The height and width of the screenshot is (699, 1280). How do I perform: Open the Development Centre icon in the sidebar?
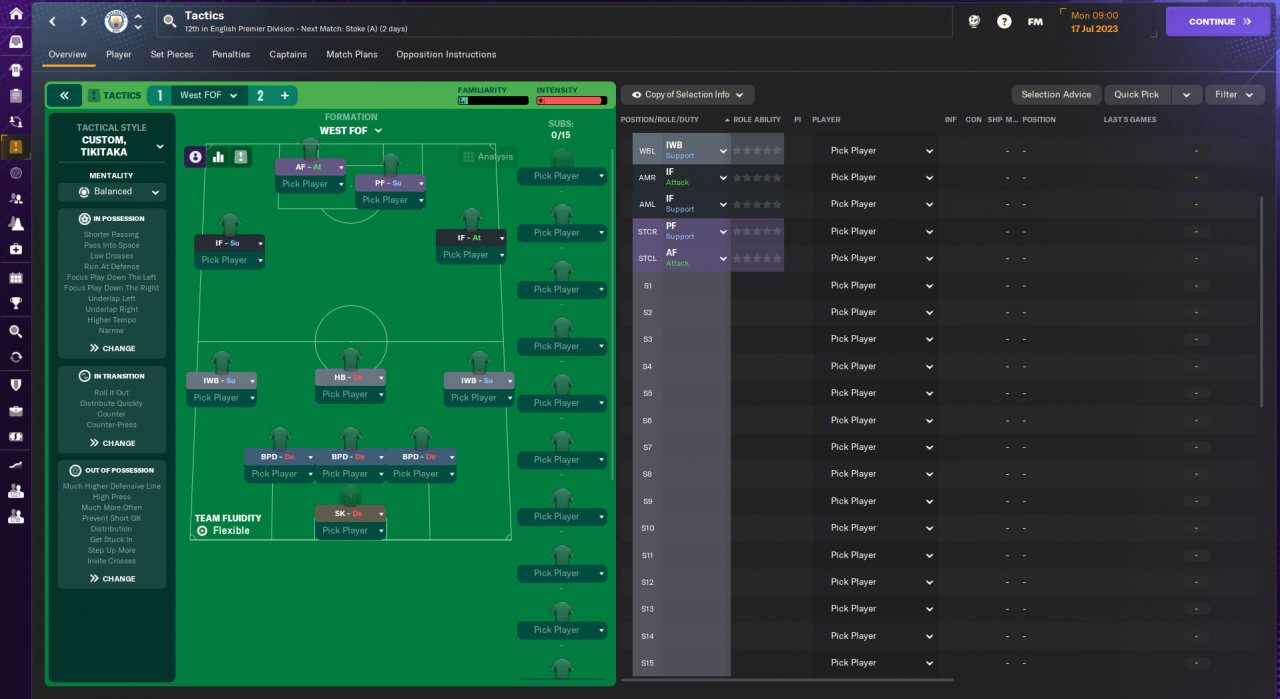[15, 465]
